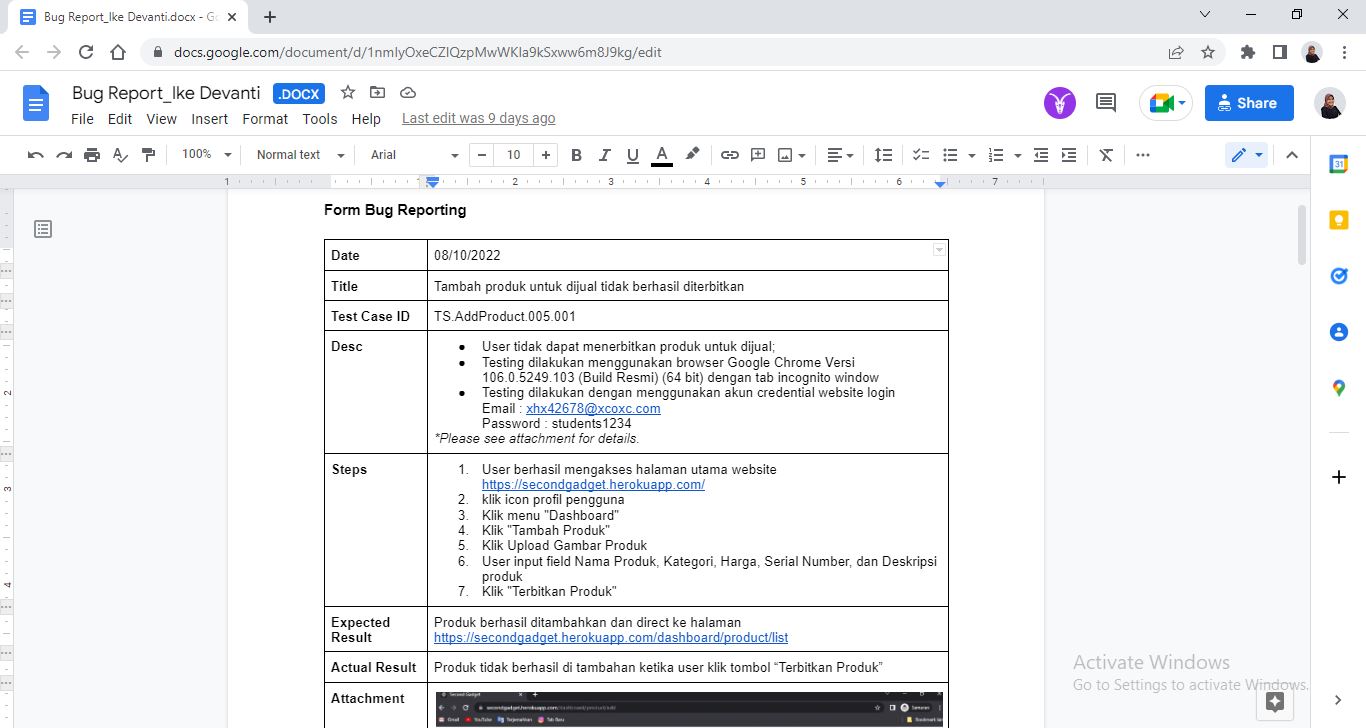The width and height of the screenshot is (1366, 728).
Task: Open the dashboard/product/list link
Action: click(x=611, y=637)
